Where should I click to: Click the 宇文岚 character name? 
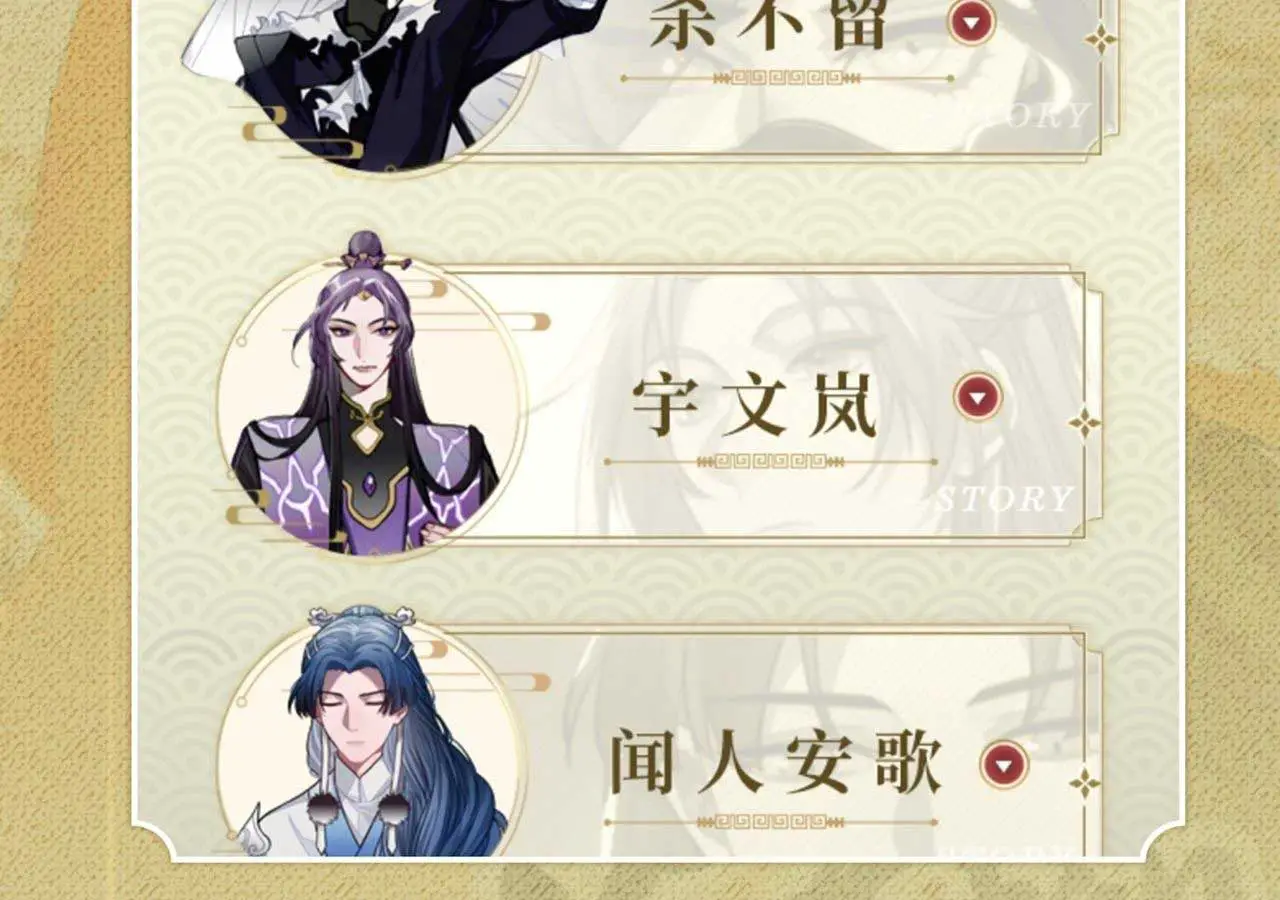coord(755,407)
